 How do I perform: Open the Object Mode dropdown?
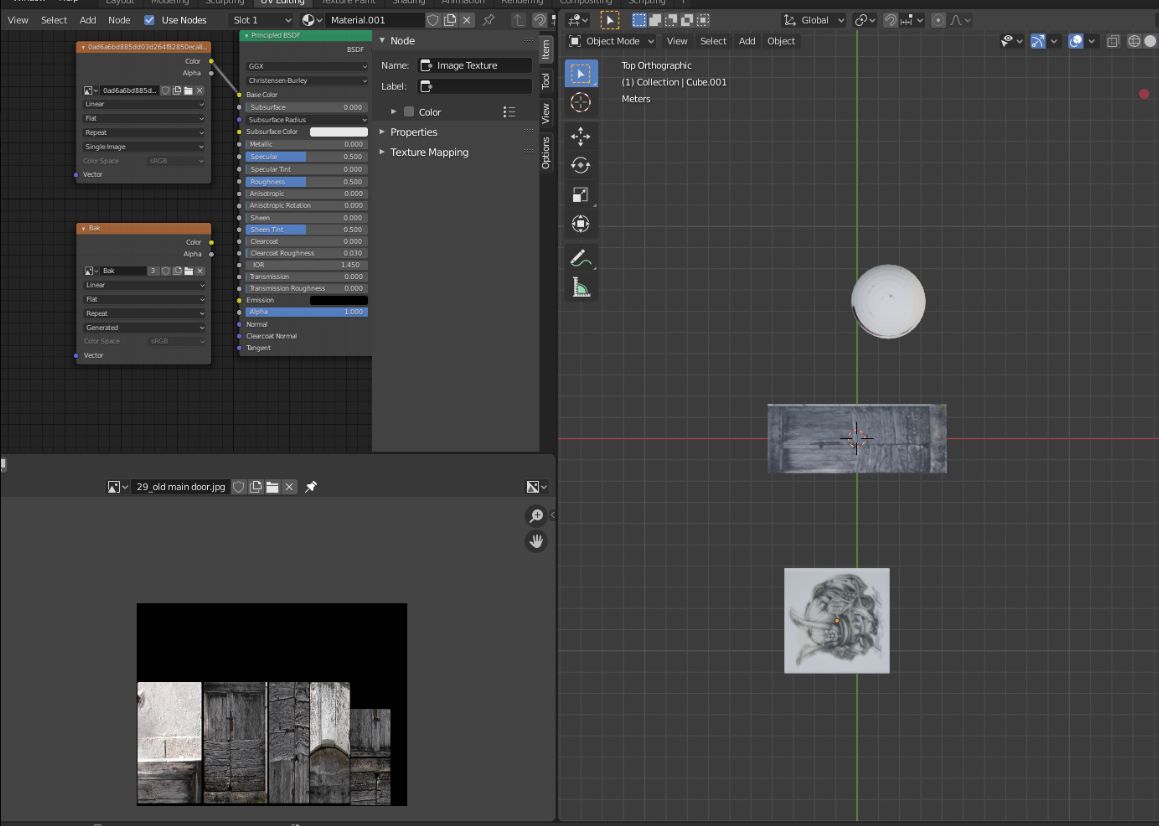point(612,41)
